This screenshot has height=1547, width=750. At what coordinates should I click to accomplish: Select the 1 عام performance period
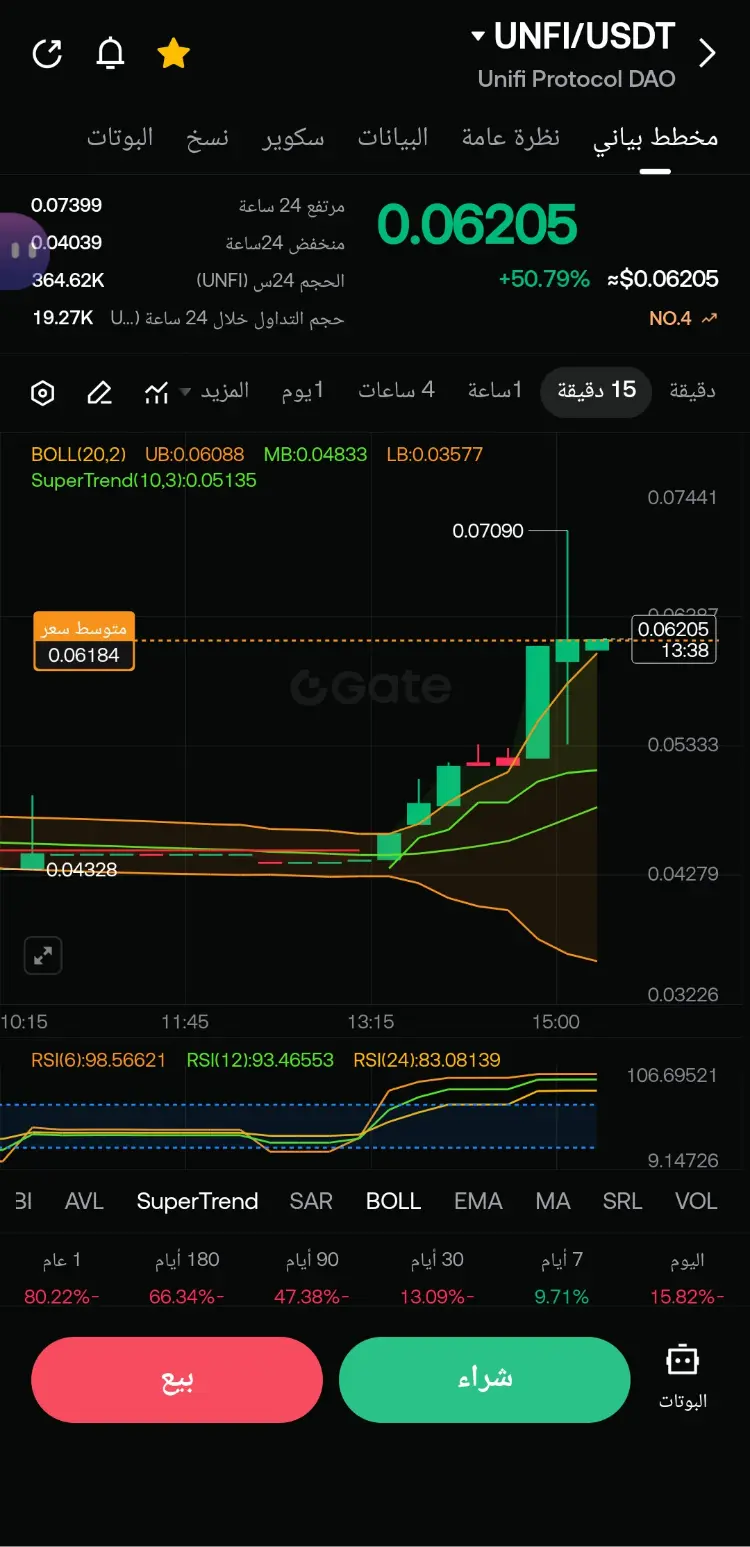pos(62,1278)
